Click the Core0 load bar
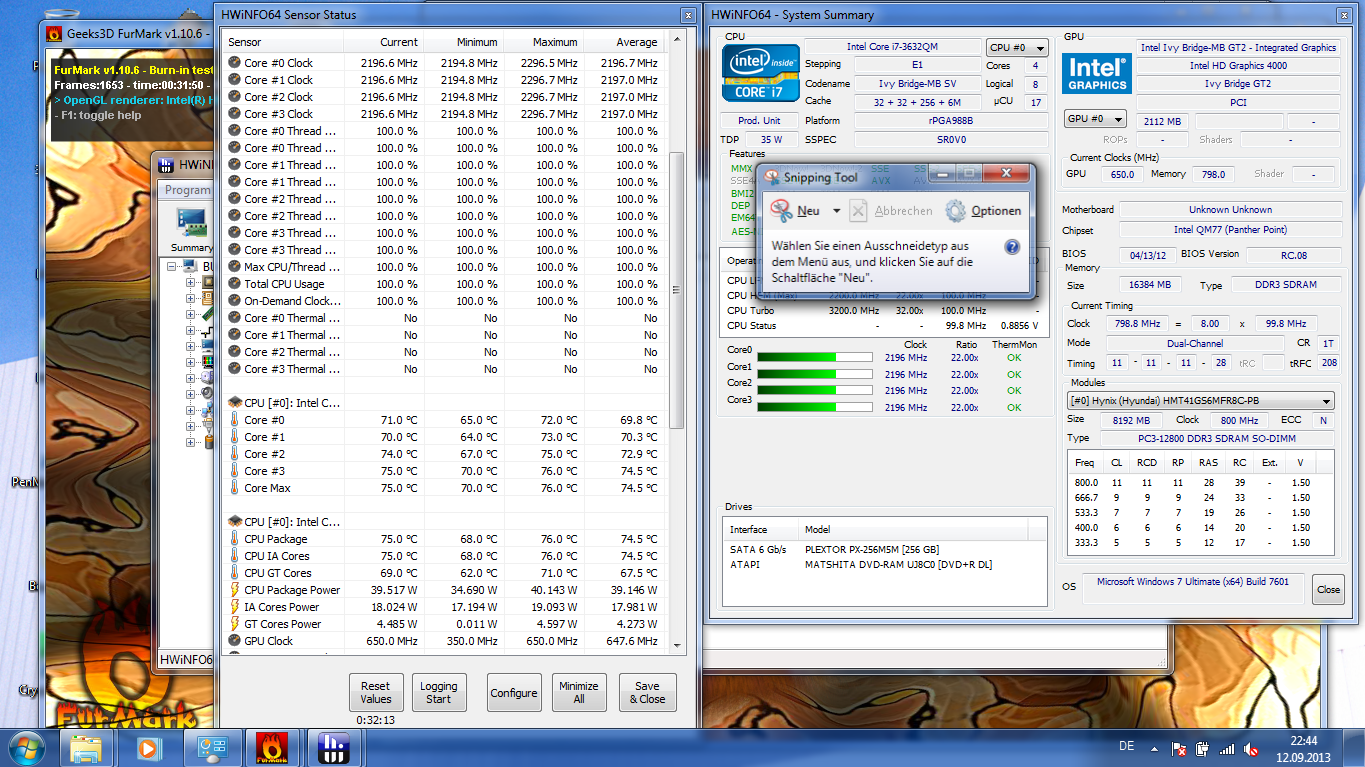Image resolution: width=1365 pixels, height=767 pixels. click(x=815, y=357)
